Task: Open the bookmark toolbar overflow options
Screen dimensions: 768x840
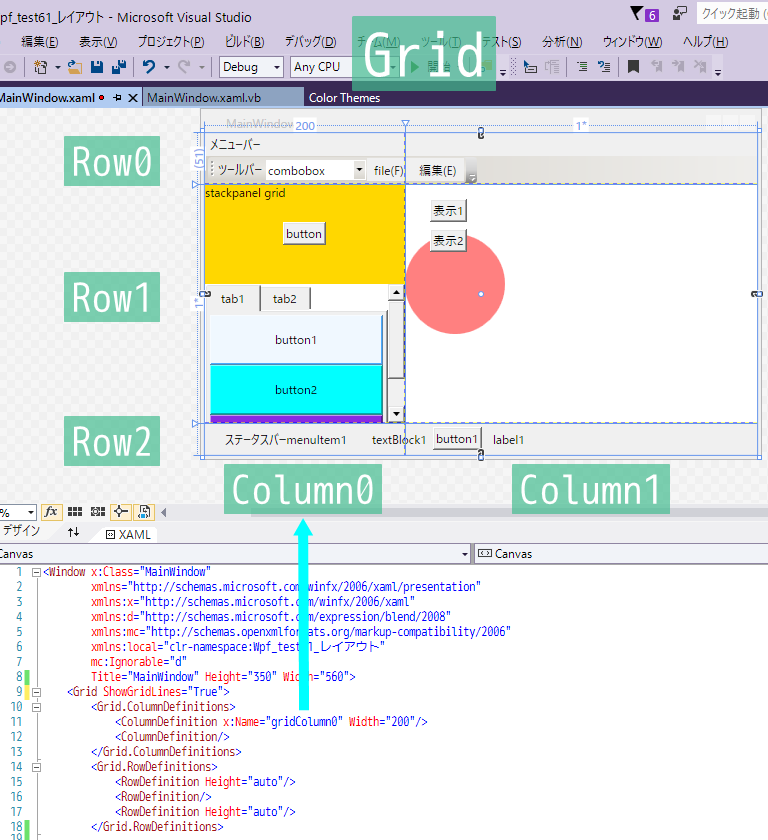Action: coord(718,72)
